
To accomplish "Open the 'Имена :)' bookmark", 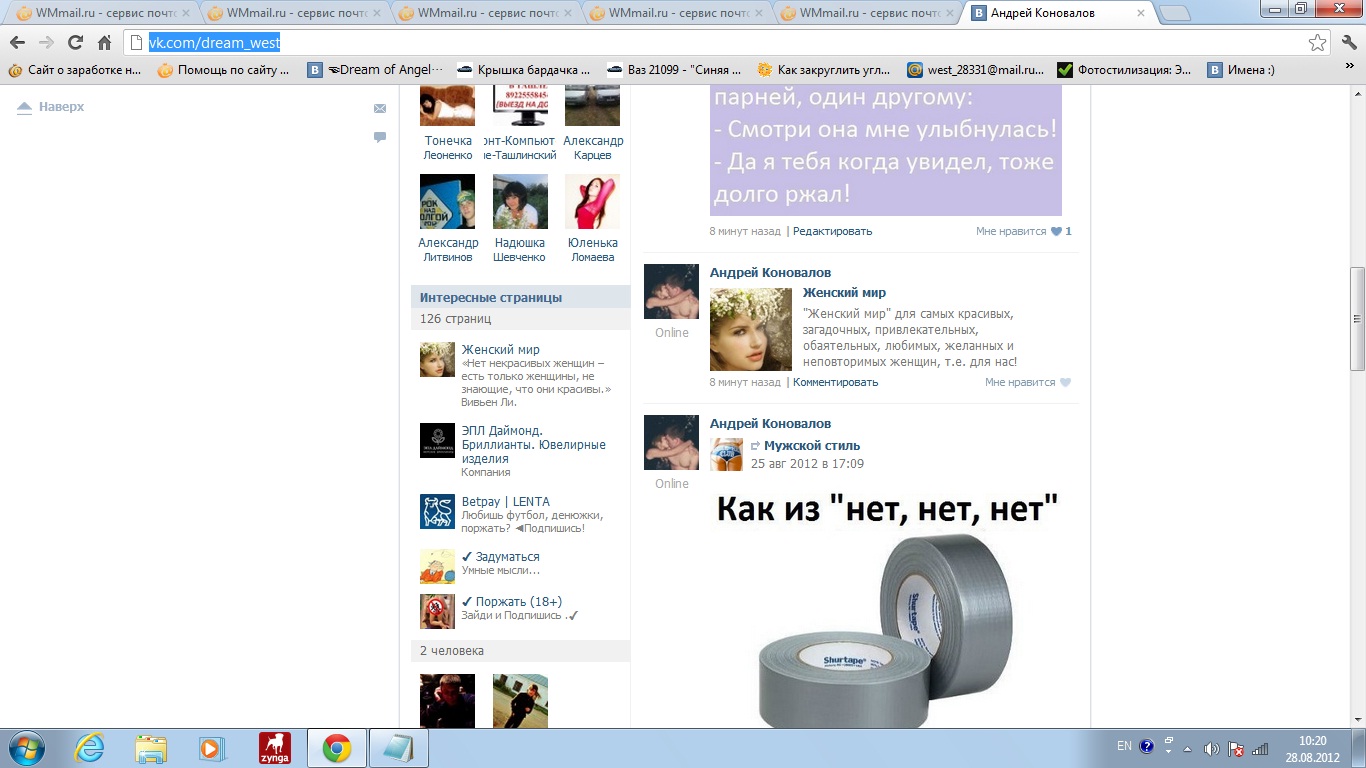I will click(x=1241, y=70).
